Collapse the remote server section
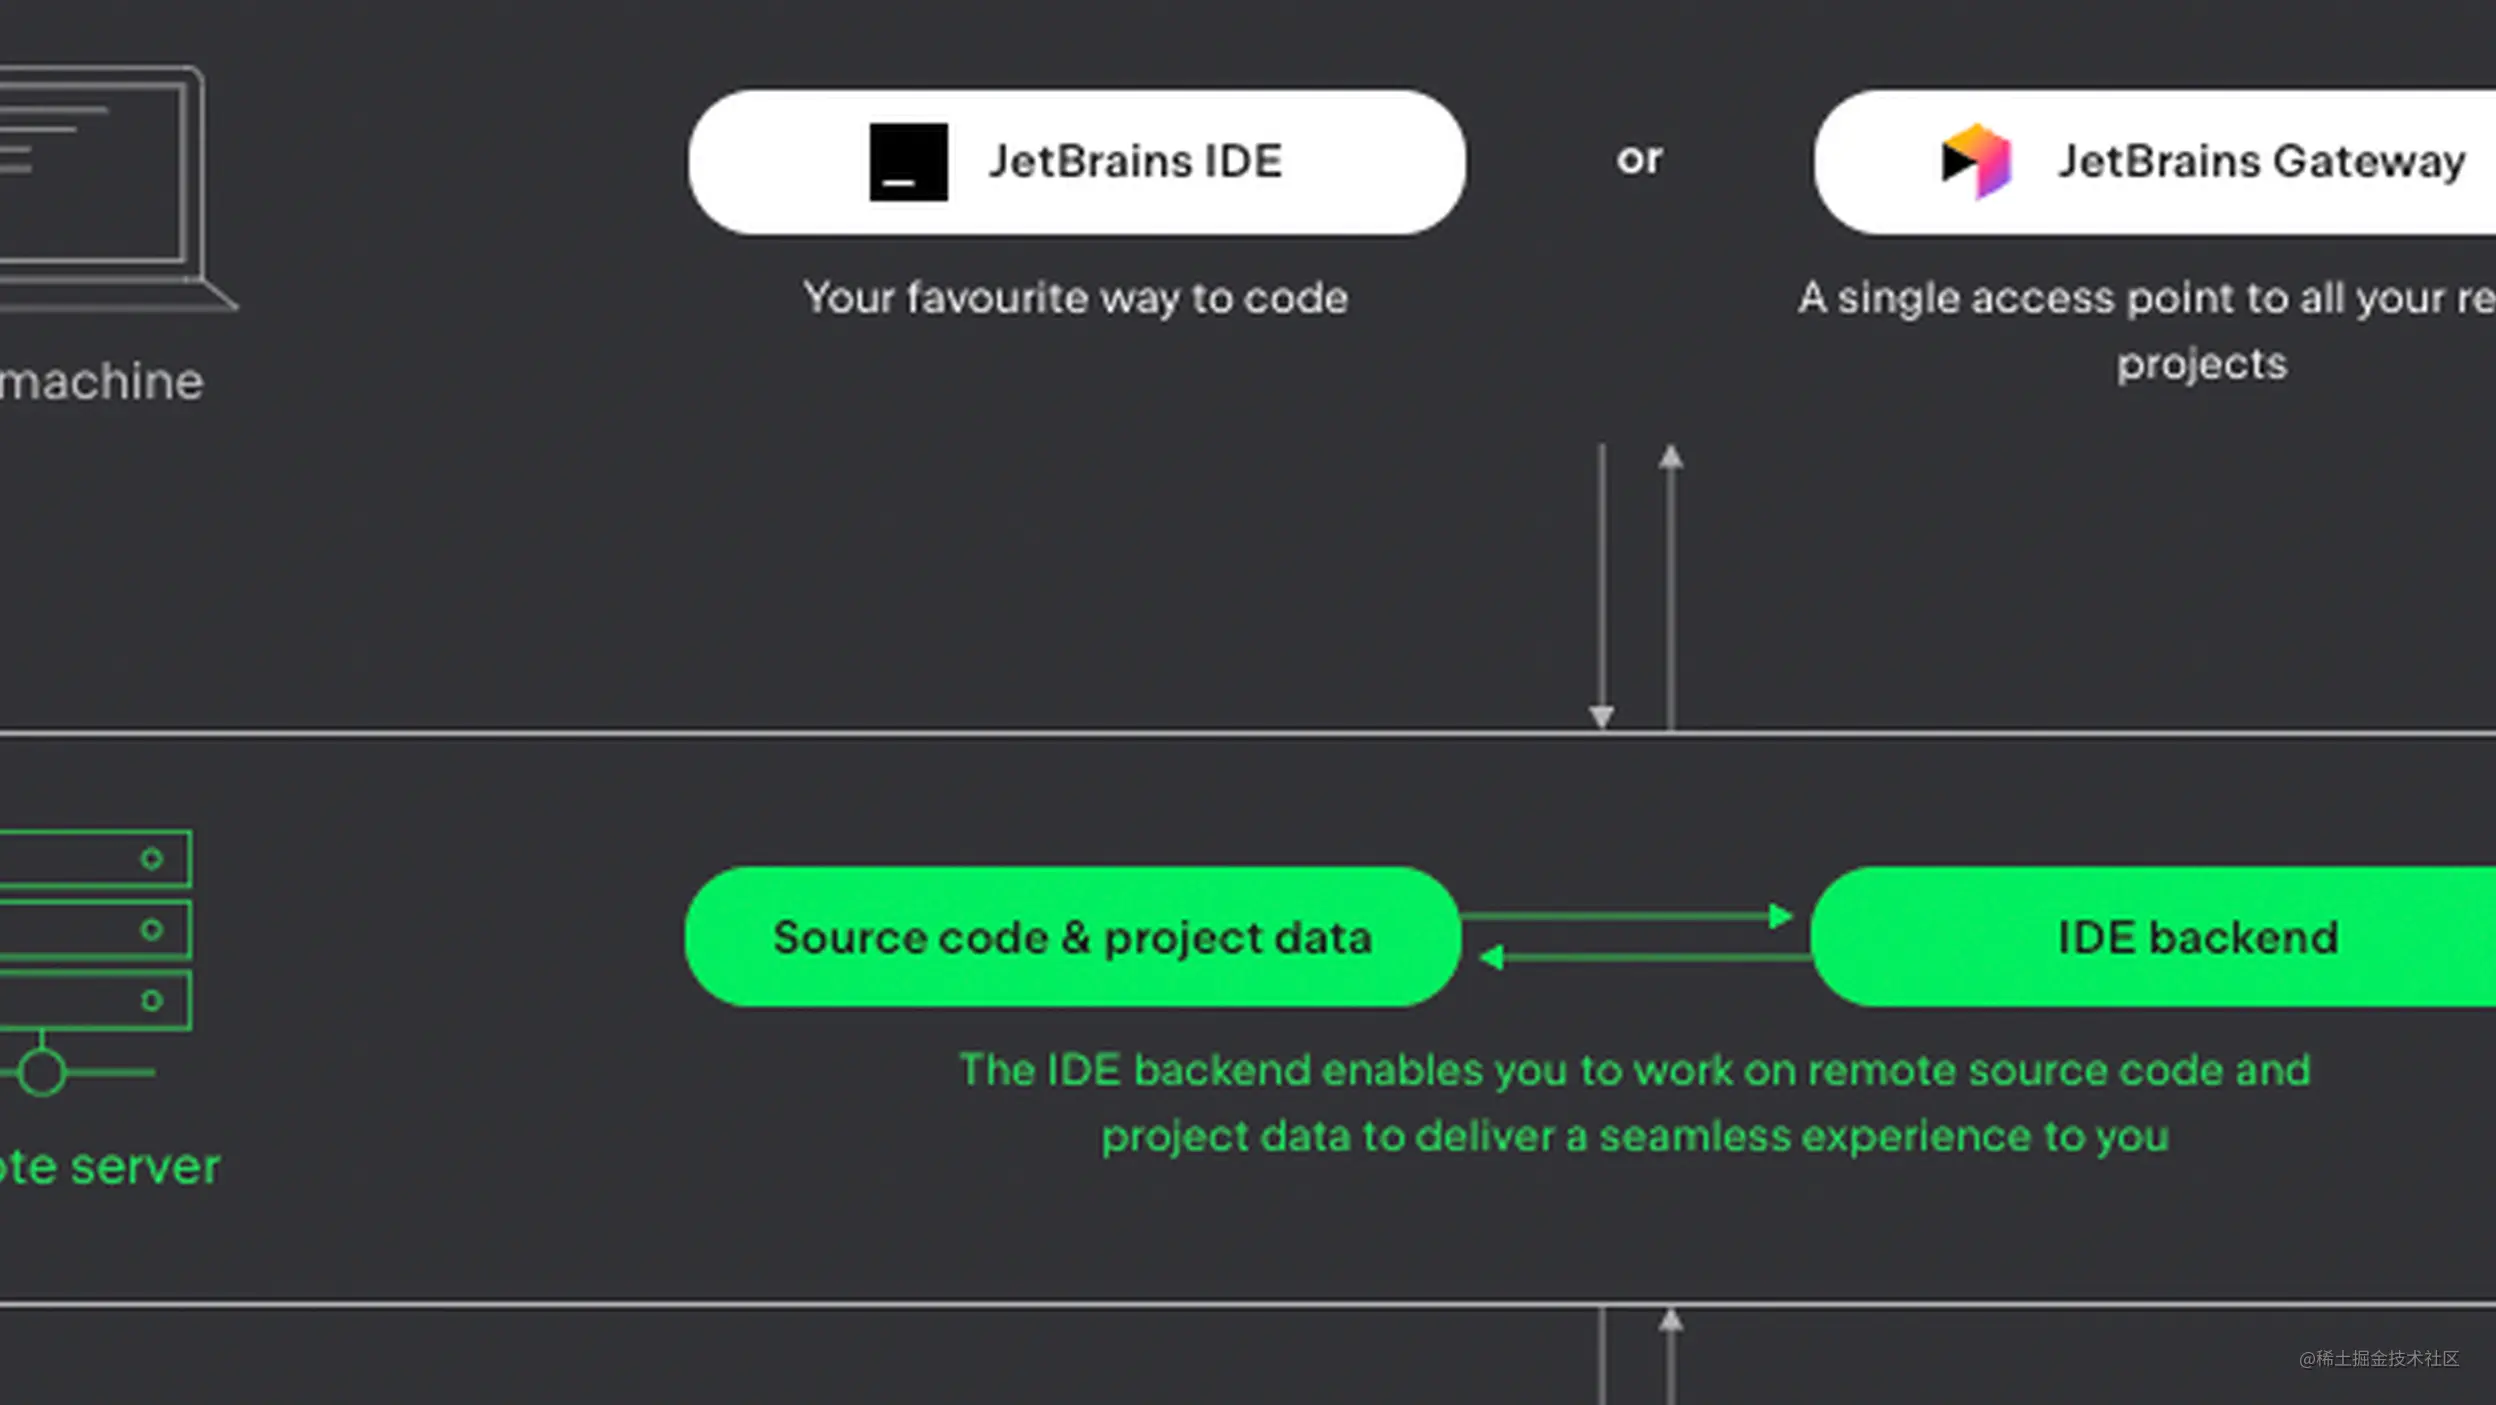The height and width of the screenshot is (1405, 2496). 110,1163
